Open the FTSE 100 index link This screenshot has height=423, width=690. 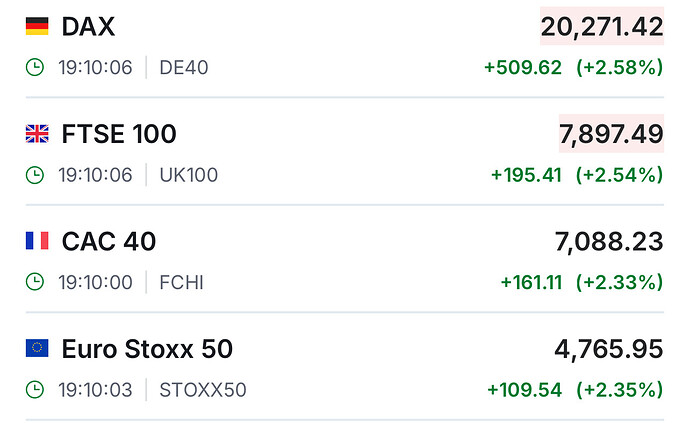click(x=119, y=134)
